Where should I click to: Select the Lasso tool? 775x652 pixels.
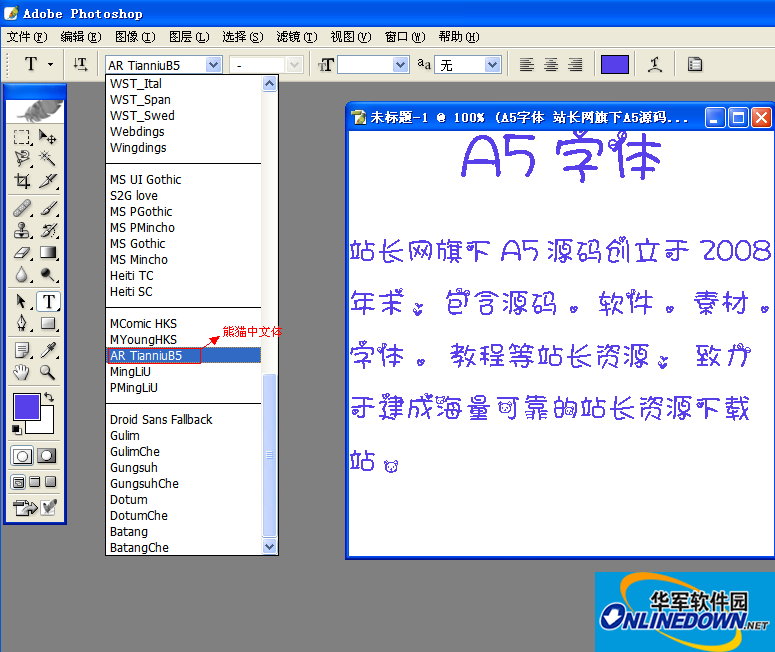pos(22,159)
